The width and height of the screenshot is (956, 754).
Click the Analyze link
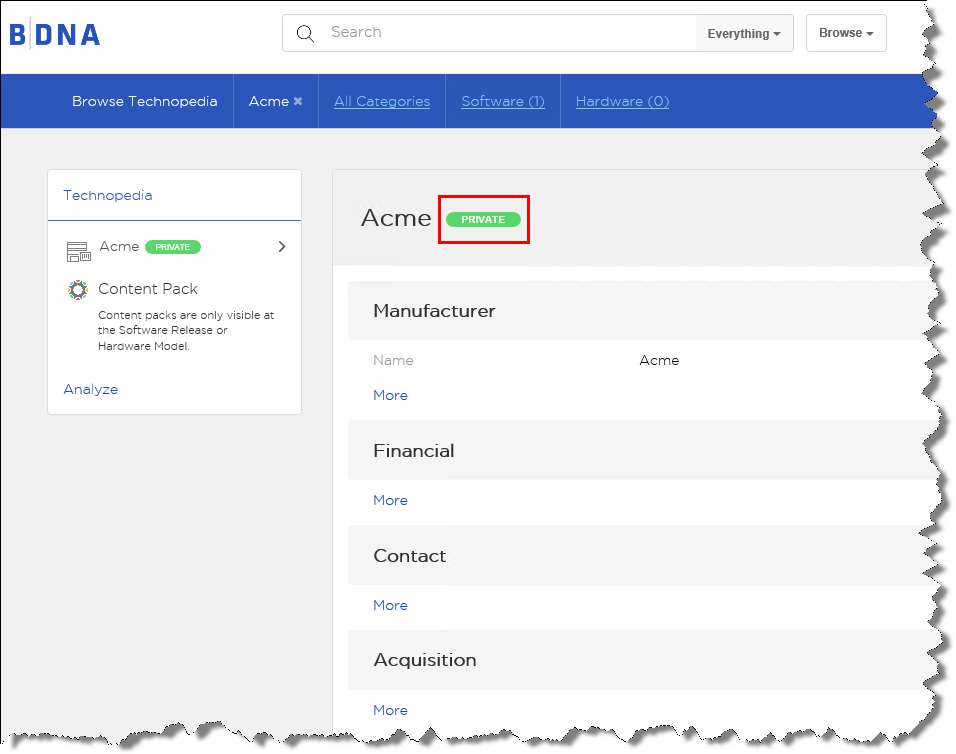click(x=91, y=389)
